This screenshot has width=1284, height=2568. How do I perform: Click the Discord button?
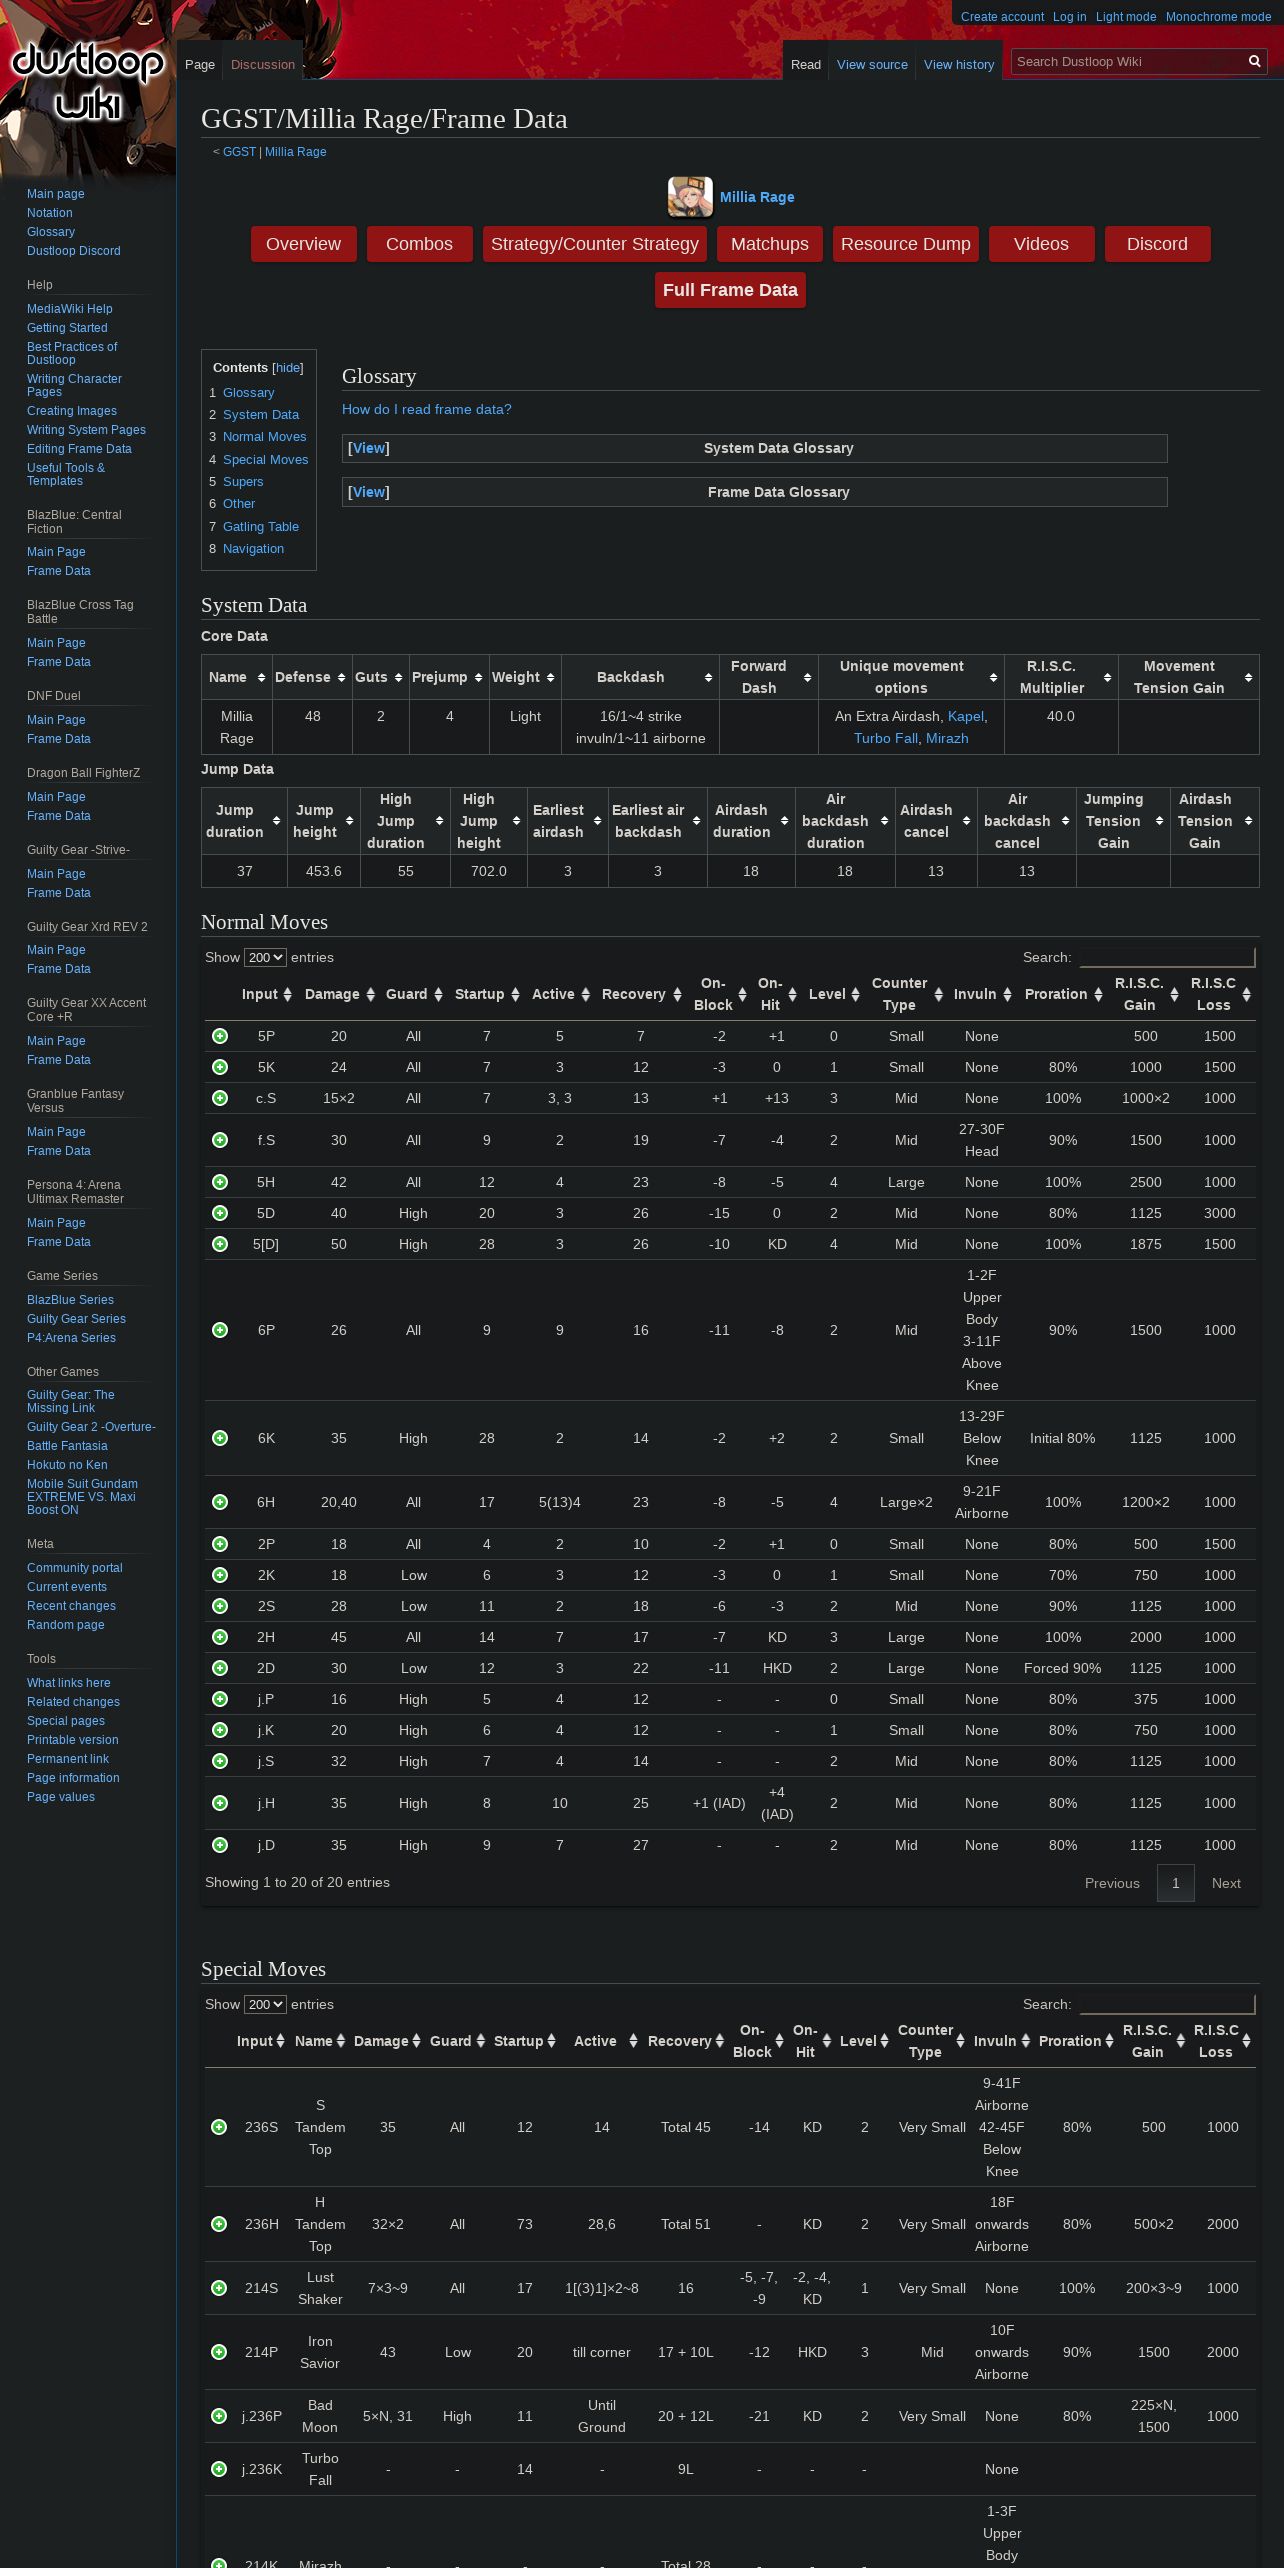[x=1157, y=244]
